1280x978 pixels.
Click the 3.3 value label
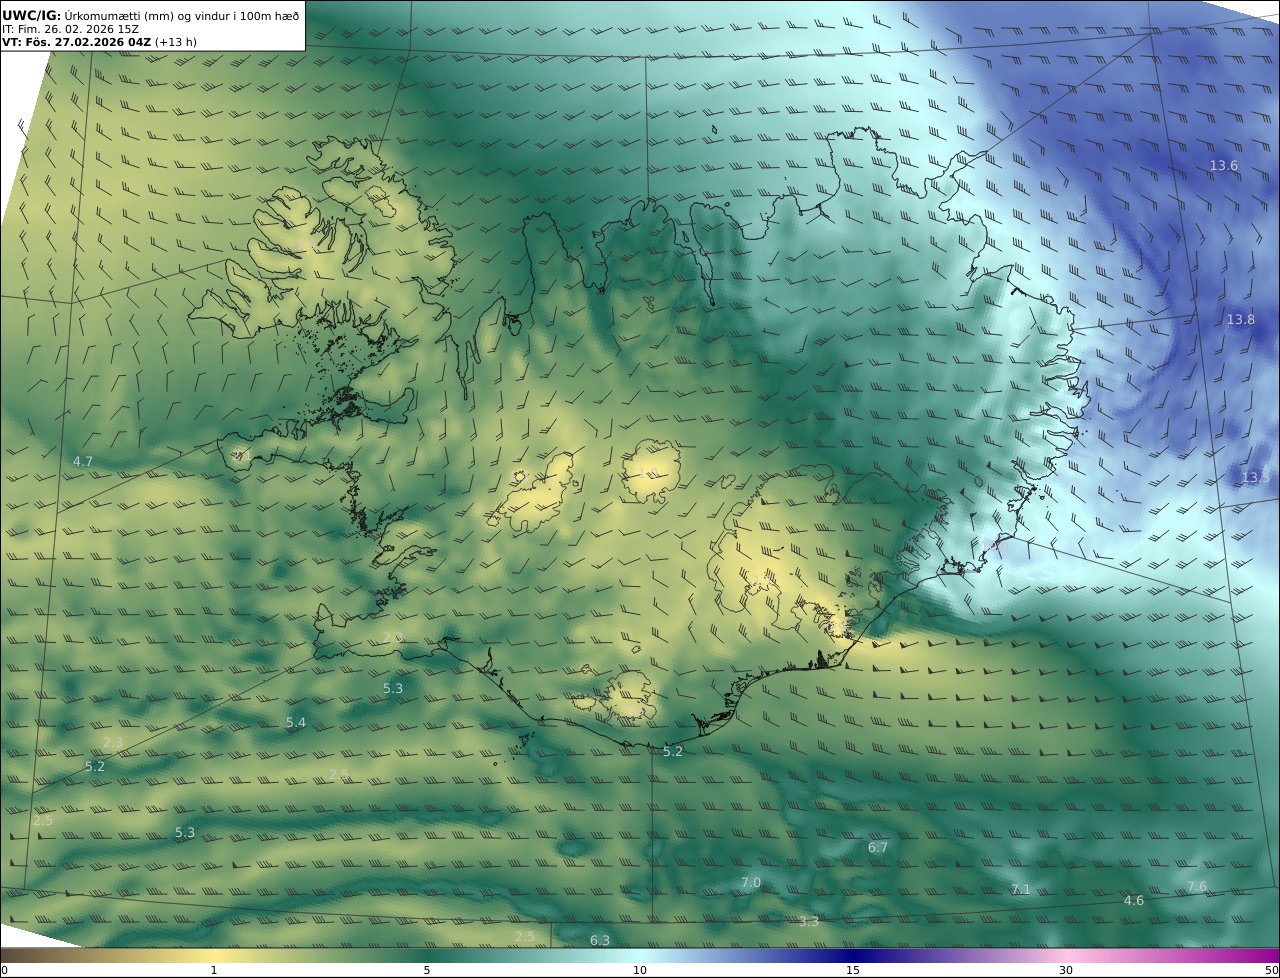coord(809,922)
